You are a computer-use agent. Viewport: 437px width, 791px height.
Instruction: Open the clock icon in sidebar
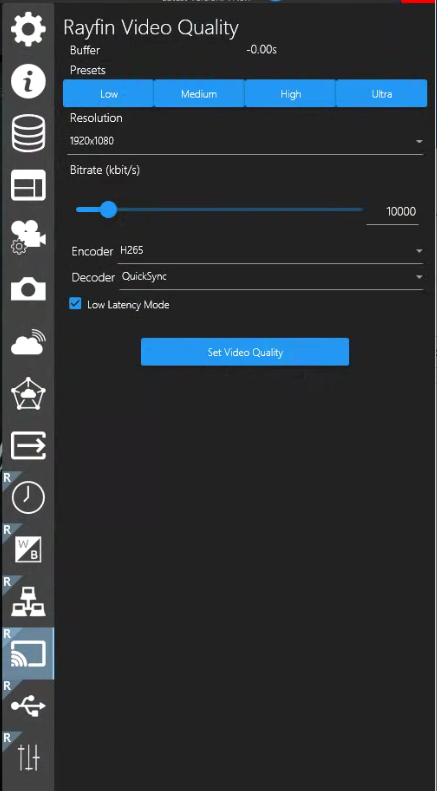[x=28, y=498]
